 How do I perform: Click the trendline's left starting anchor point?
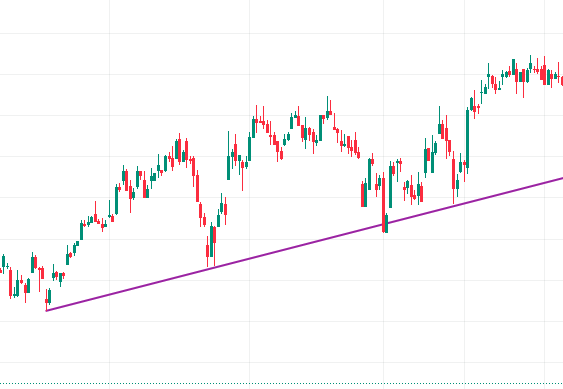46,311
